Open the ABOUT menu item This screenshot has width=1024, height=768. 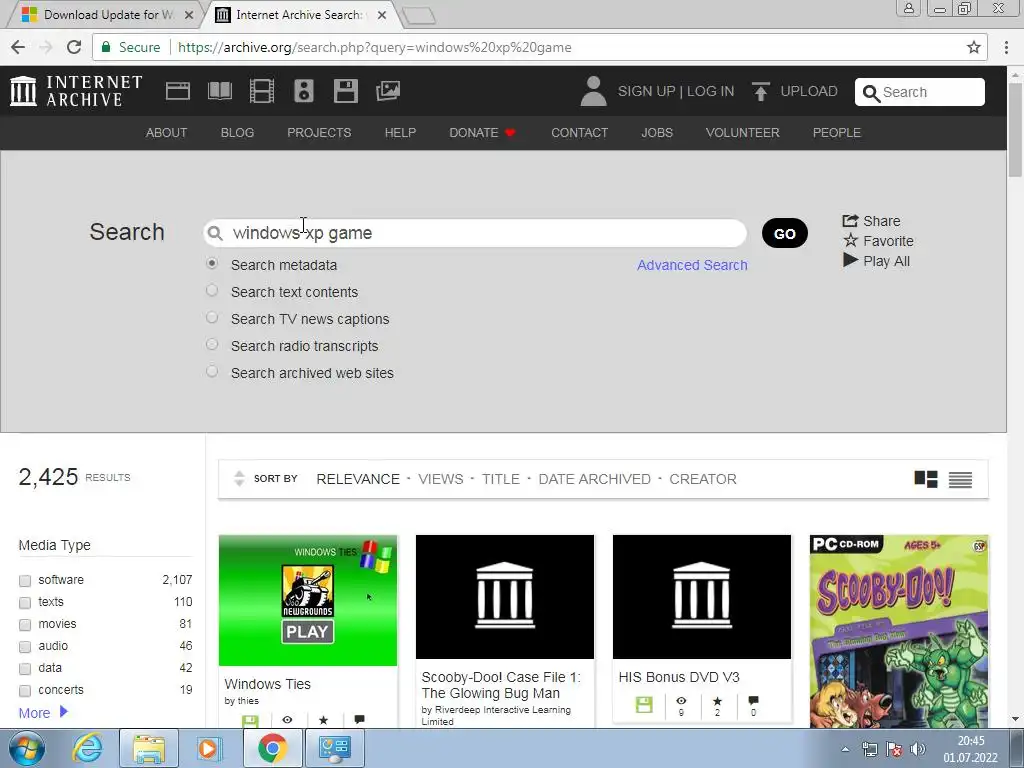pos(167,133)
